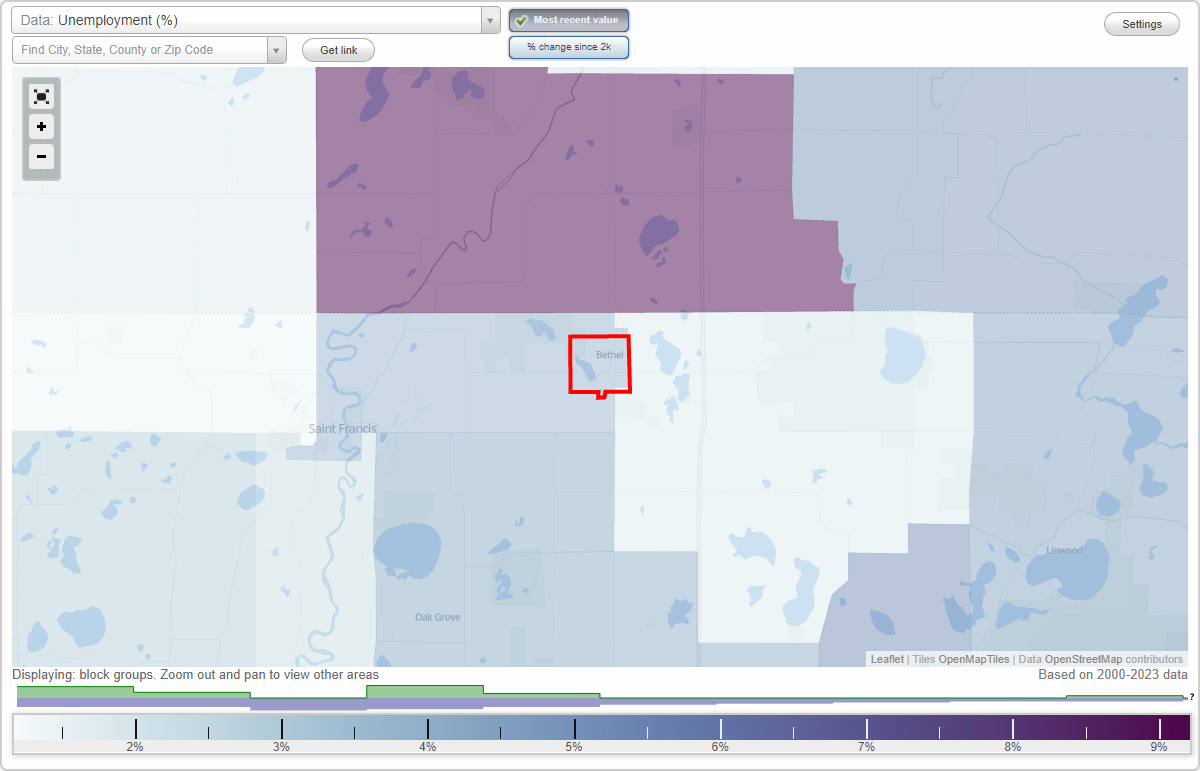Switch to % change since 2k view
Screen dimensions: 1200x771
pyautogui.click(x=569, y=46)
